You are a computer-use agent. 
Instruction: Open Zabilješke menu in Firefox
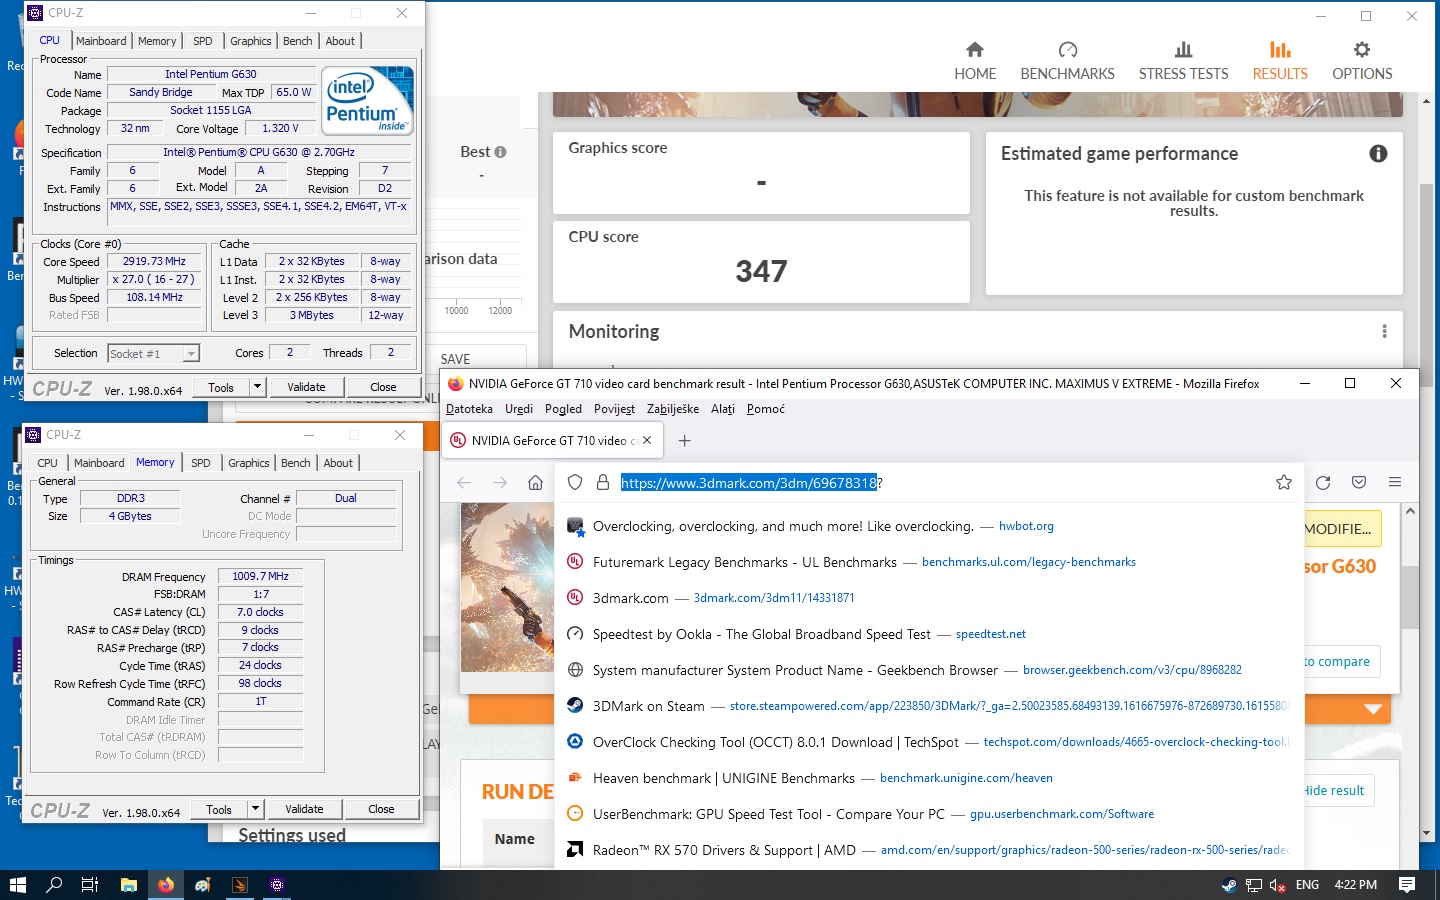pos(672,409)
